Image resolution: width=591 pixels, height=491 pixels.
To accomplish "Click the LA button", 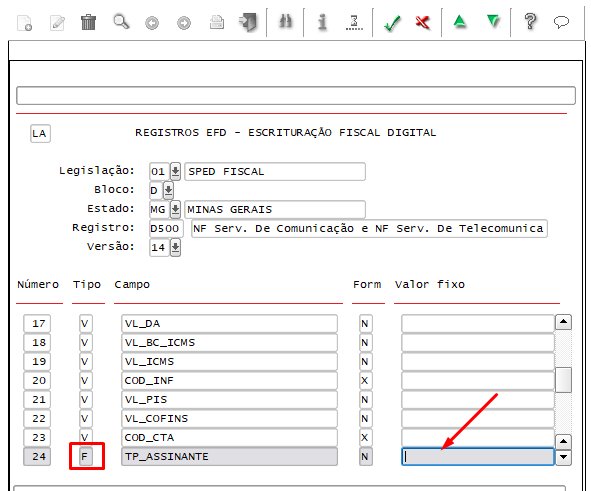I will (x=40, y=133).
